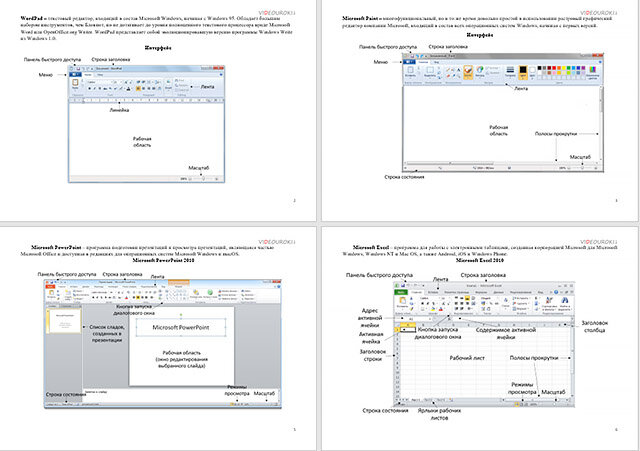Click the Shapes gallery icon in Paint
The width and height of the screenshot is (640, 451).
tap(480, 69)
